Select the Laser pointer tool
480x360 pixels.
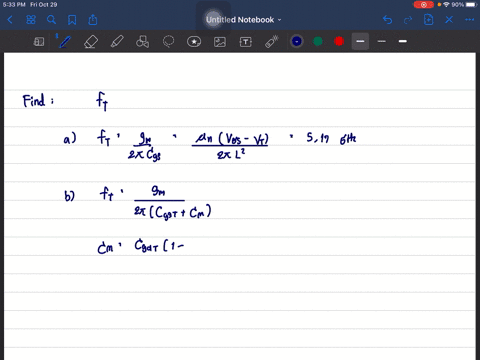coord(271,42)
